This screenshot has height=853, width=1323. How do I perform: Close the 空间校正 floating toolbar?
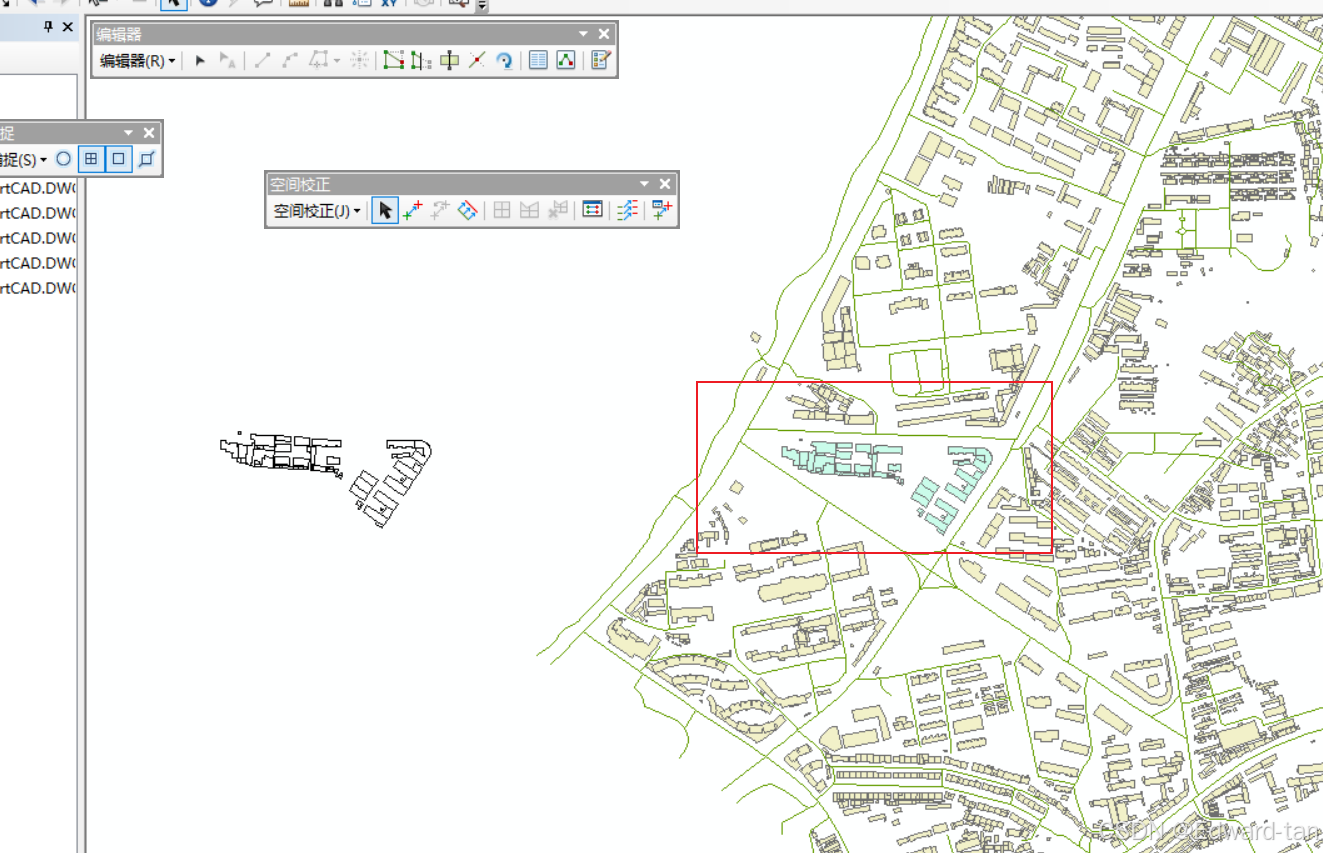665,184
